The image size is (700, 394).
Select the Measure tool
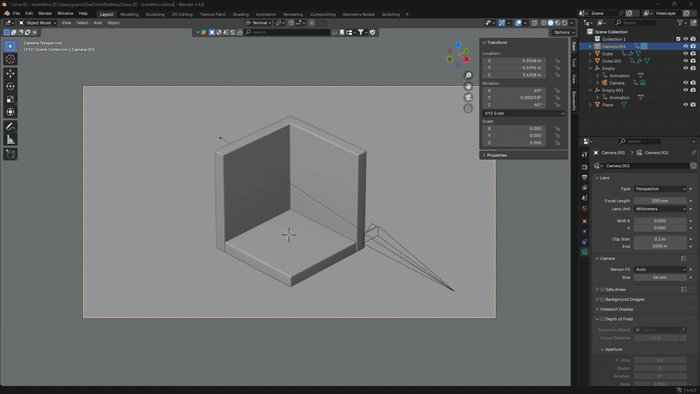pyautogui.click(x=10, y=140)
